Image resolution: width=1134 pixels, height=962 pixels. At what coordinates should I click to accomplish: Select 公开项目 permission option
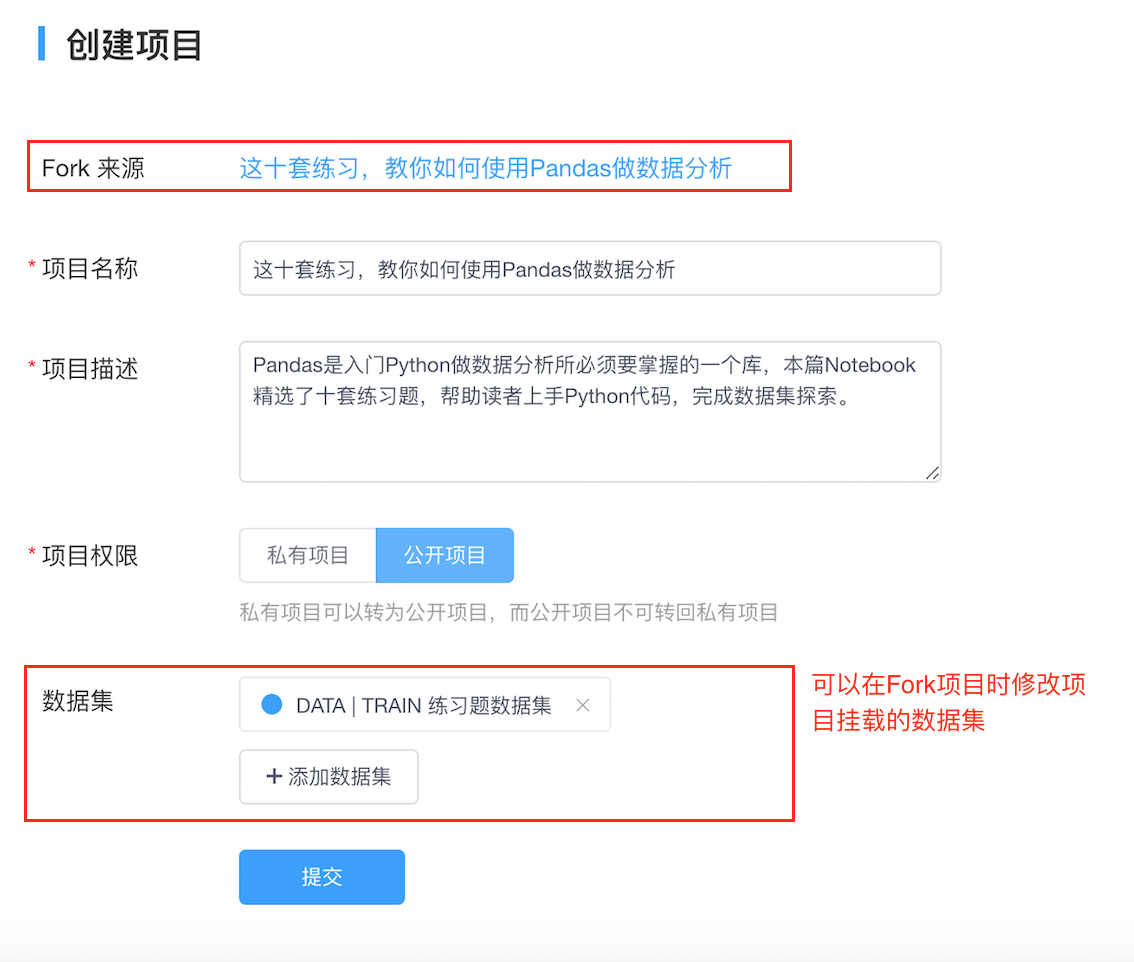click(x=445, y=555)
